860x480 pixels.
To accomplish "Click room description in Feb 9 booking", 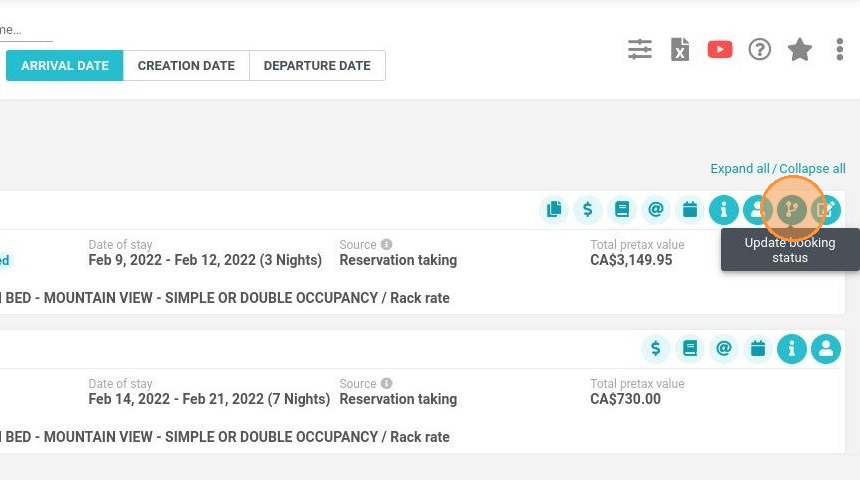I will tap(225, 298).
